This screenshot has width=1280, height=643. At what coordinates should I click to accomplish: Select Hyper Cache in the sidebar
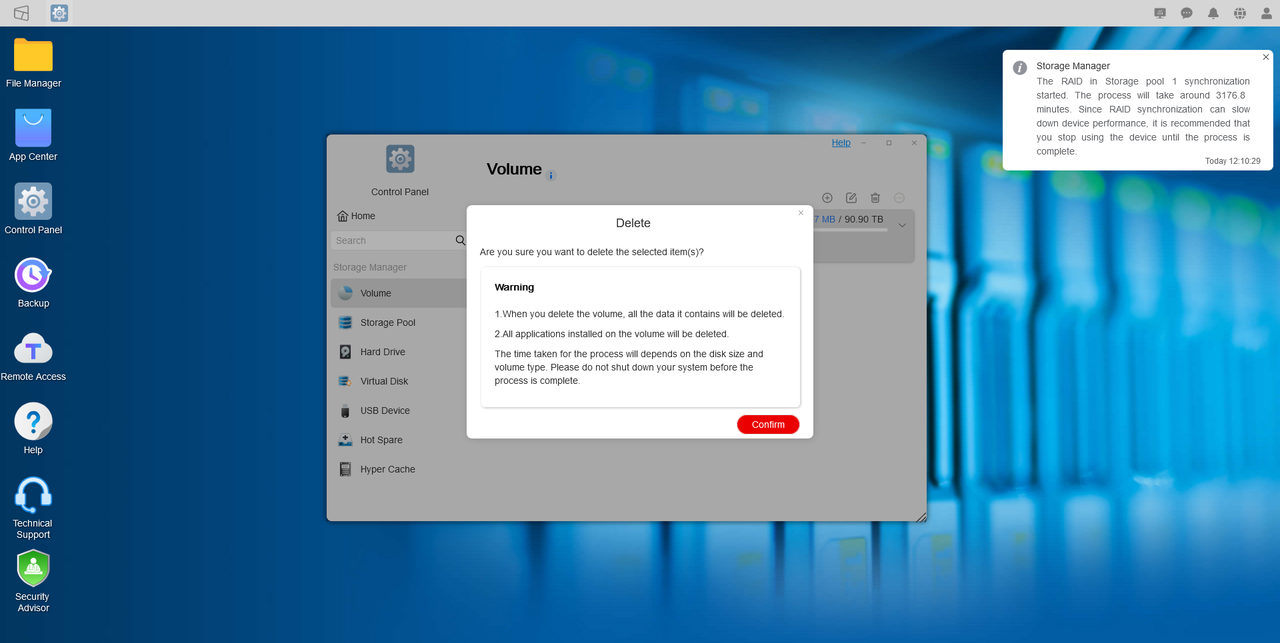pos(399,469)
